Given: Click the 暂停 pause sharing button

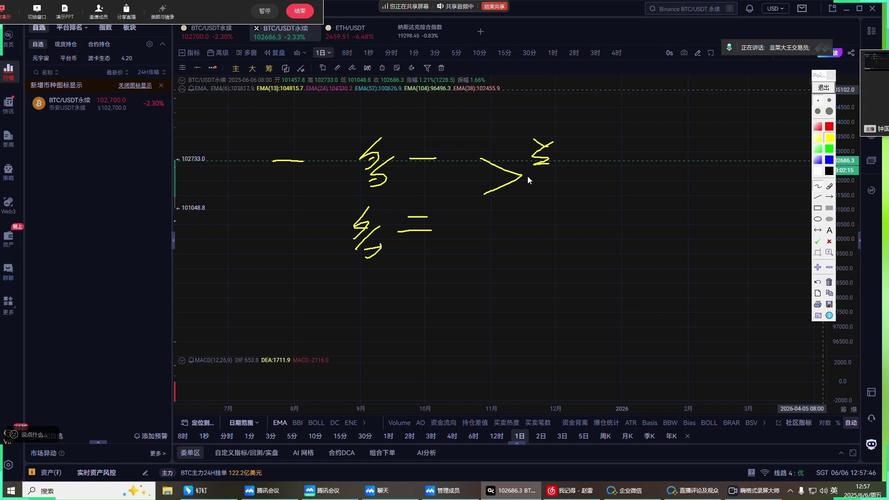Looking at the screenshot, I should click(x=264, y=10).
